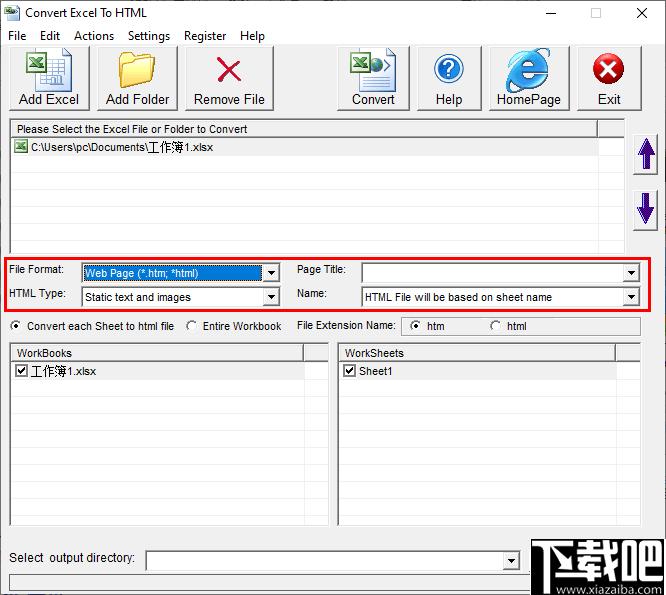Move file down with the down arrow

click(x=645, y=210)
